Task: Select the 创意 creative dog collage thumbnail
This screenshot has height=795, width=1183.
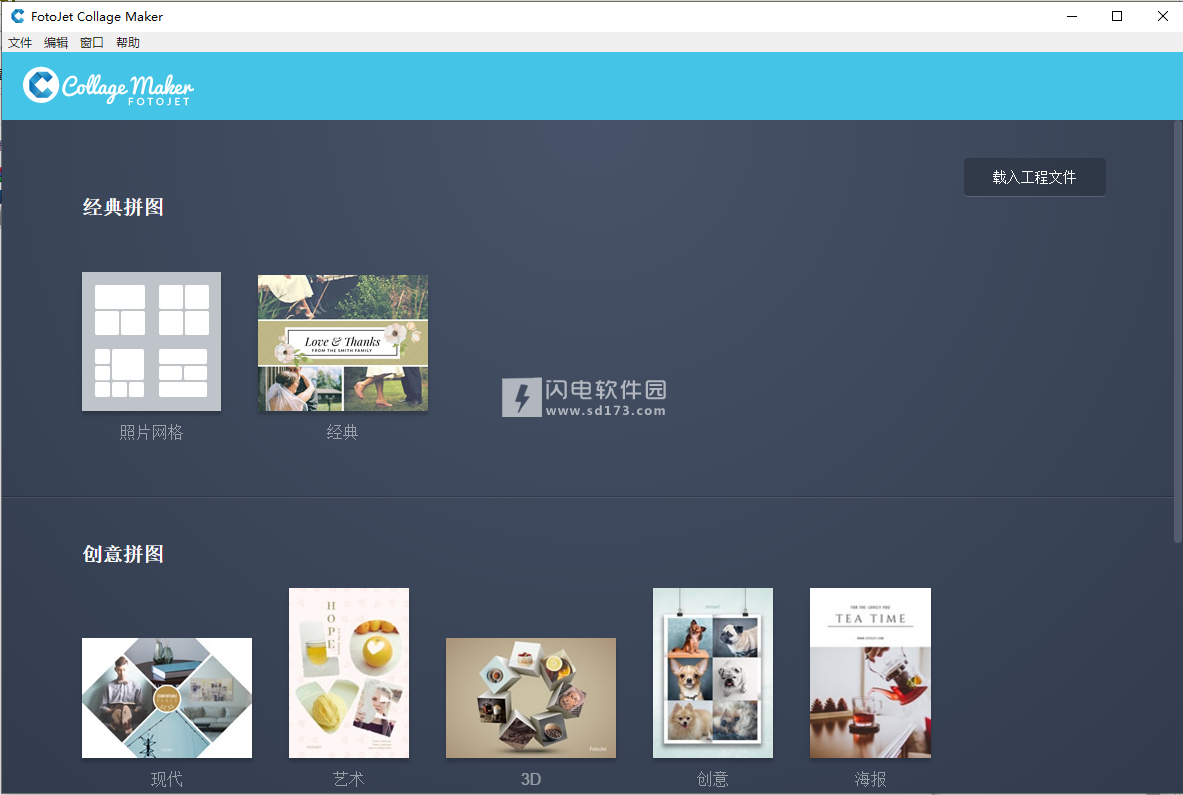Action: pyautogui.click(x=712, y=672)
